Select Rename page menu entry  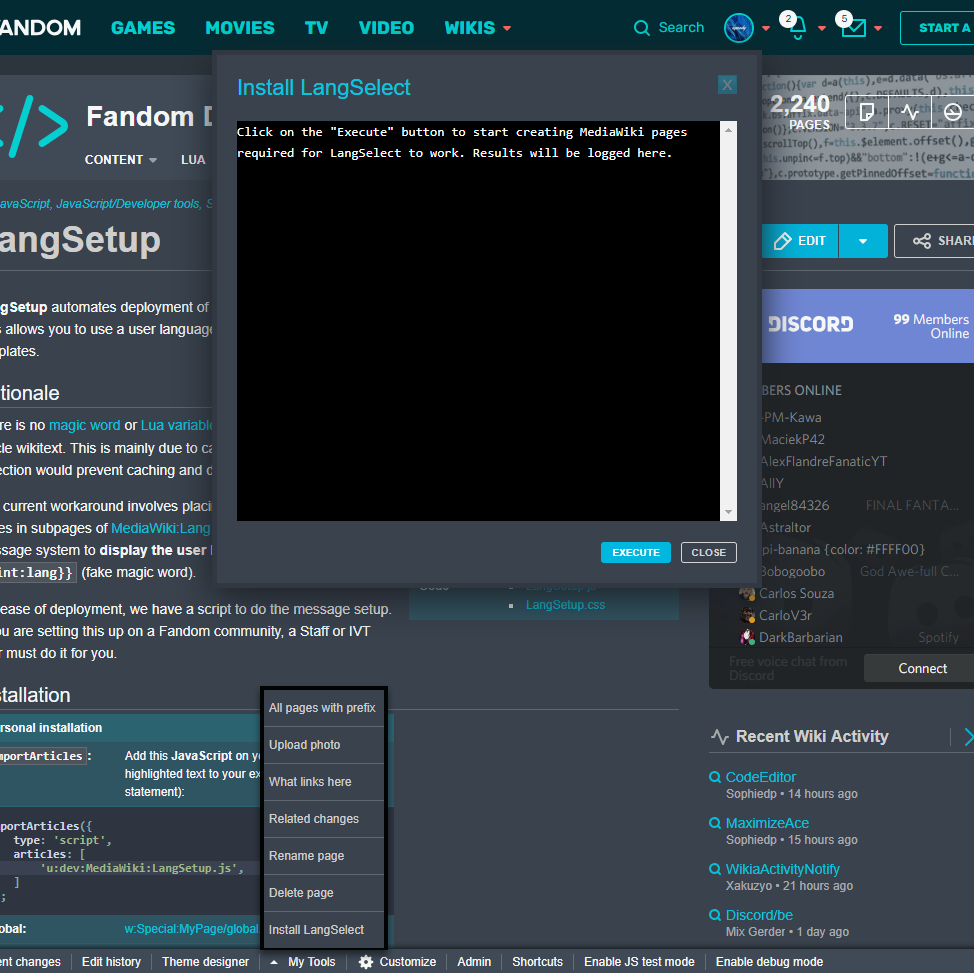(322, 856)
